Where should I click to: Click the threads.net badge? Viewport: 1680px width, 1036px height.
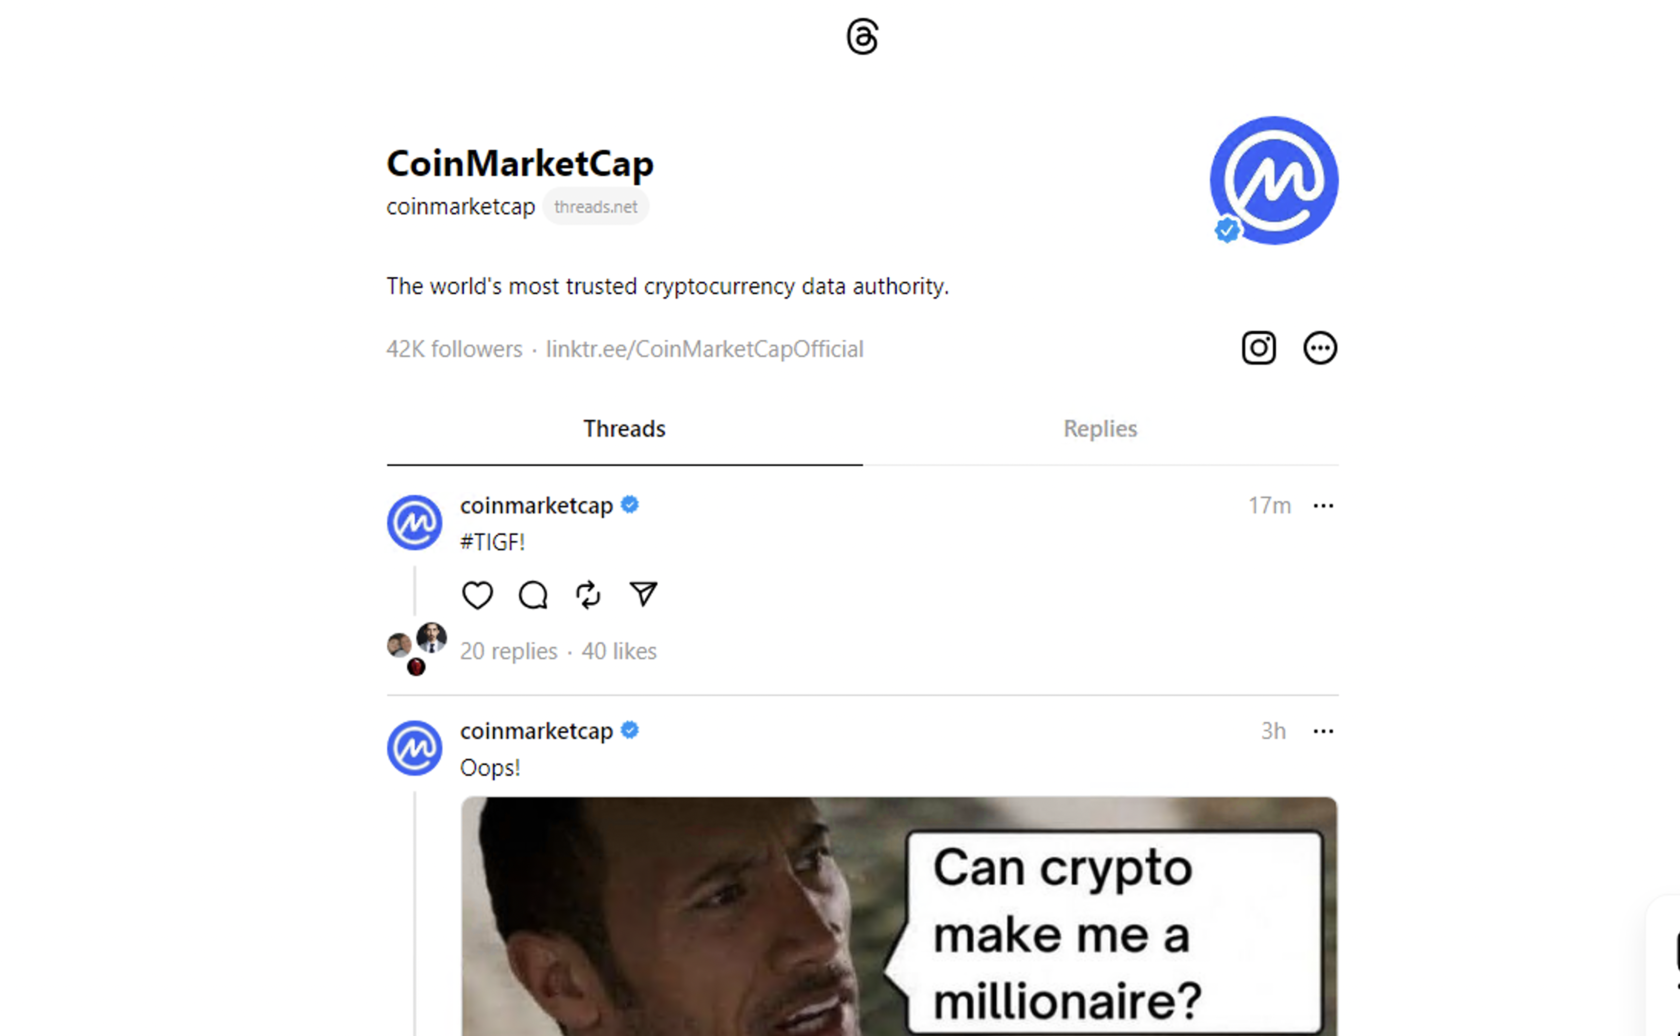click(x=596, y=207)
